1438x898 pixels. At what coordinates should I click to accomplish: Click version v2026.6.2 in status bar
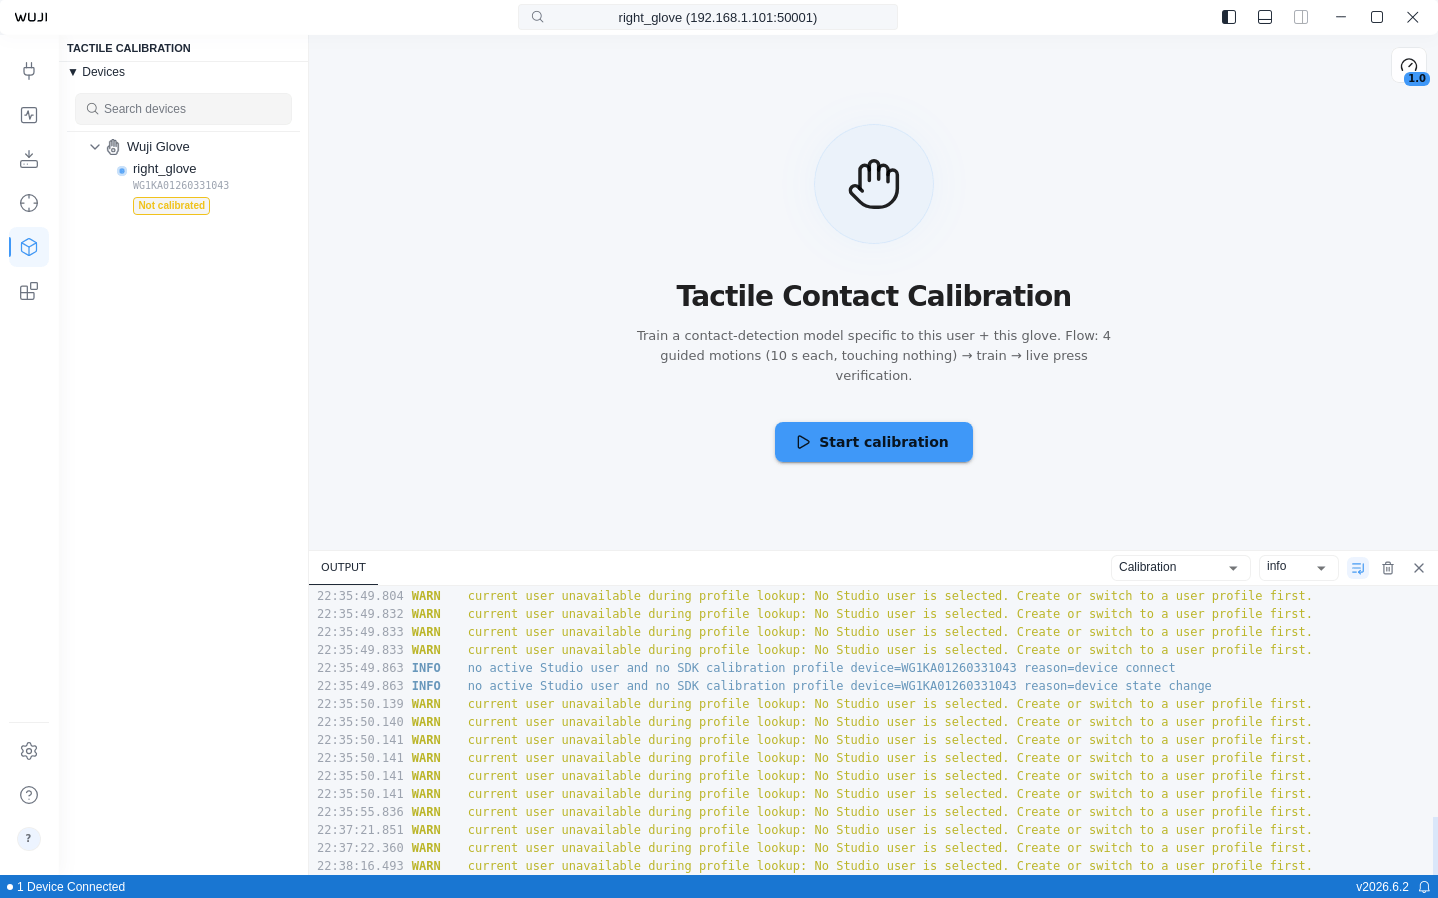click(1382, 887)
